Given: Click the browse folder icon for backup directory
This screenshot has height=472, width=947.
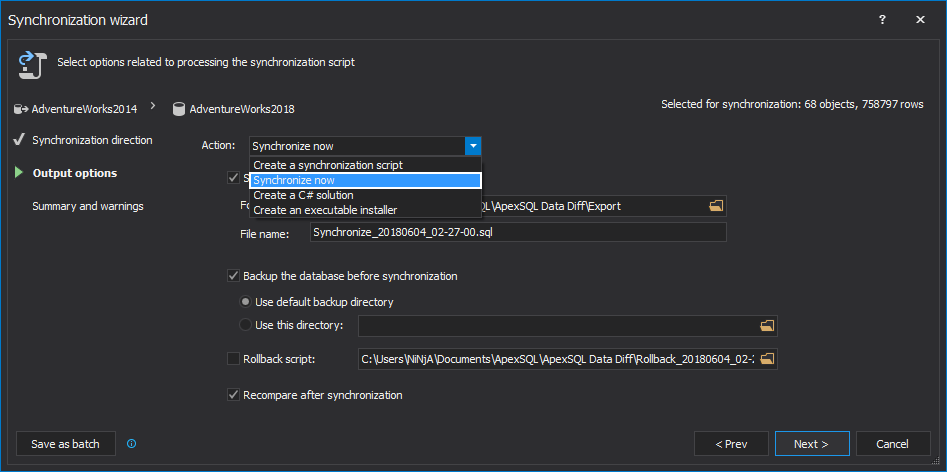Looking at the screenshot, I should click(767, 326).
